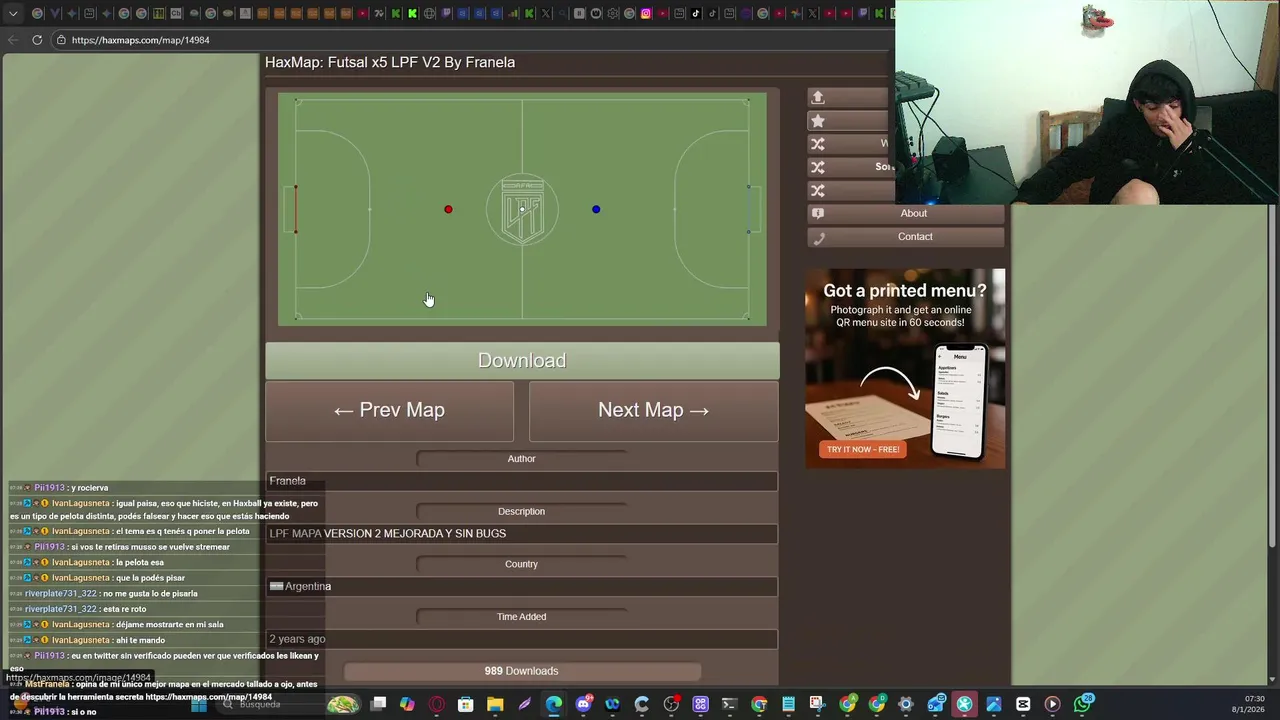This screenshot has width=1280, height=720.
Task: Open Windows Settings gear in the taskbar
Action: tap(906, 705)
